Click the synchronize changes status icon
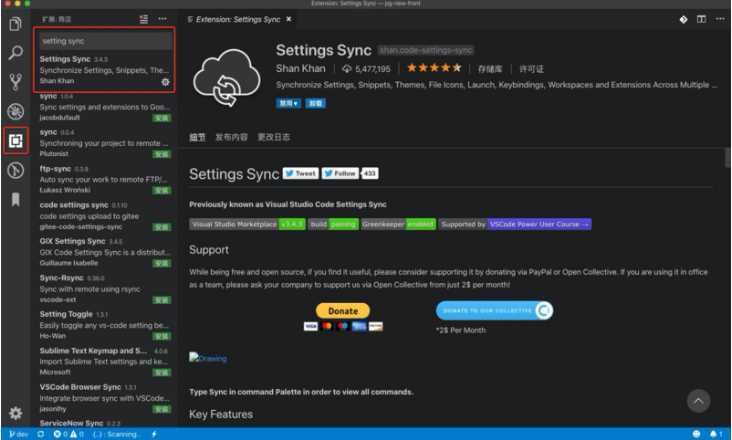 click(x=41, y=434)
